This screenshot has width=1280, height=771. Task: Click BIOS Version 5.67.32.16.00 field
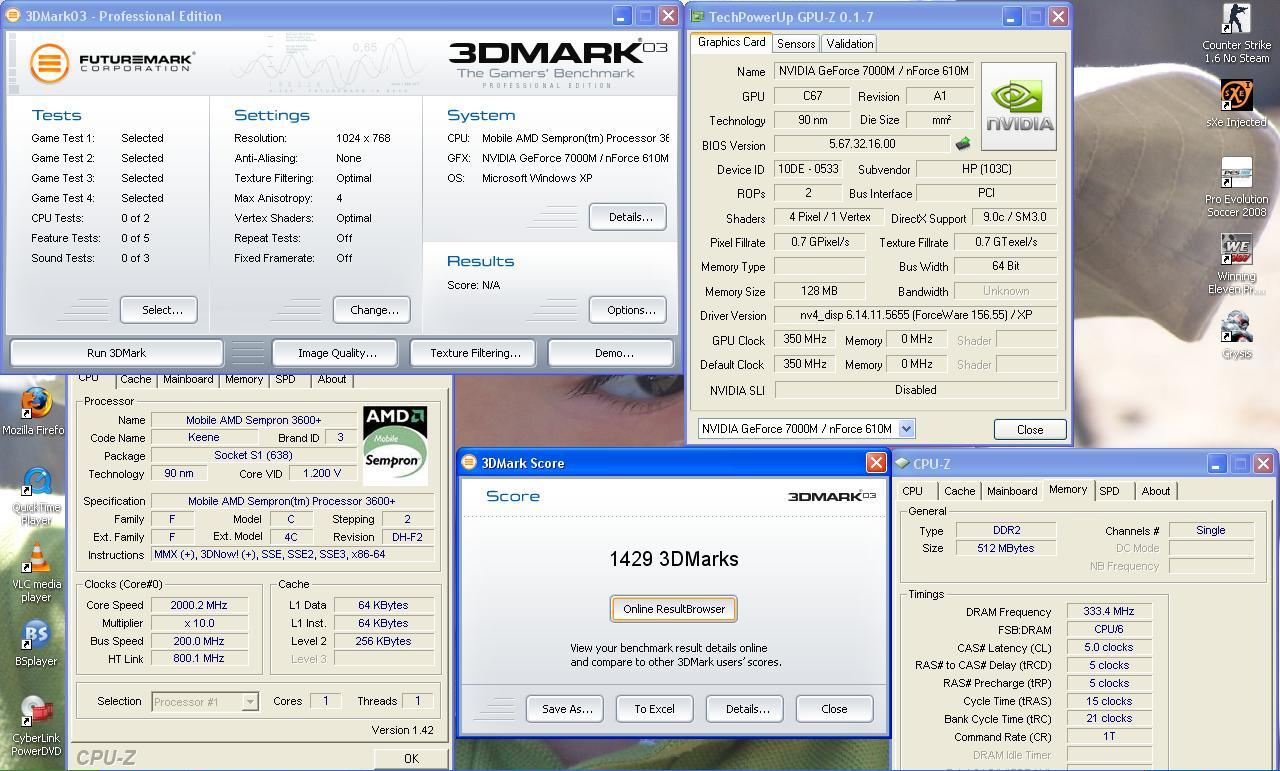tap(862, 145)
